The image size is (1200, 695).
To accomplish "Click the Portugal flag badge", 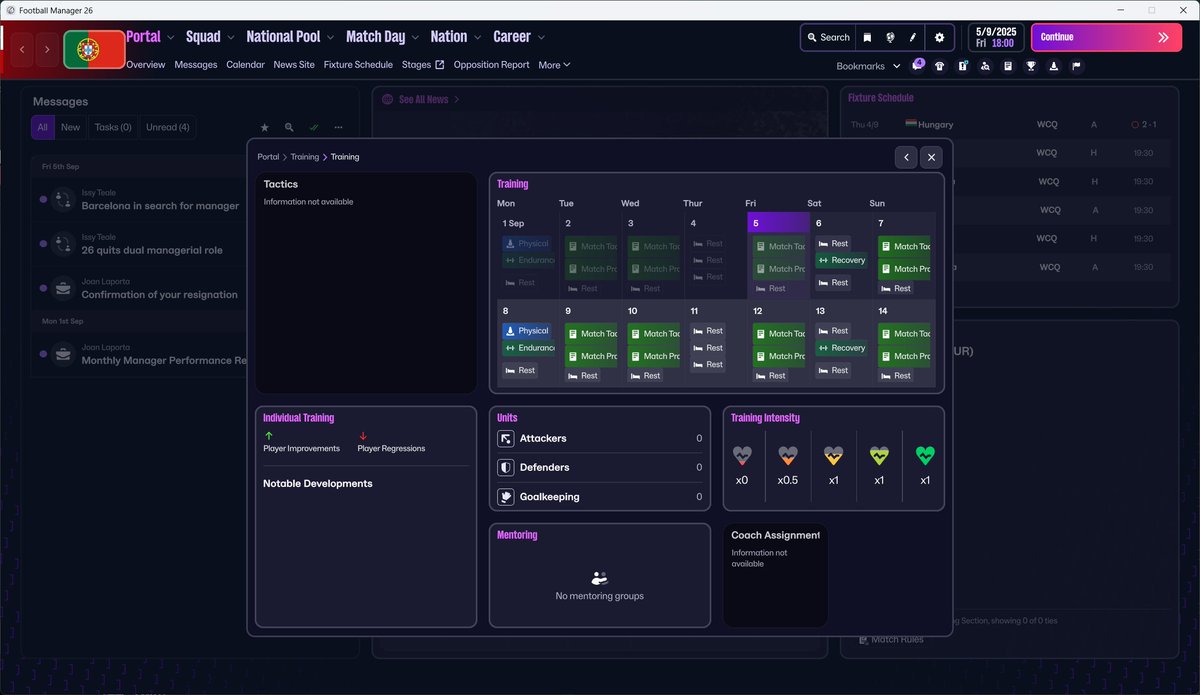I will (95, 49).
